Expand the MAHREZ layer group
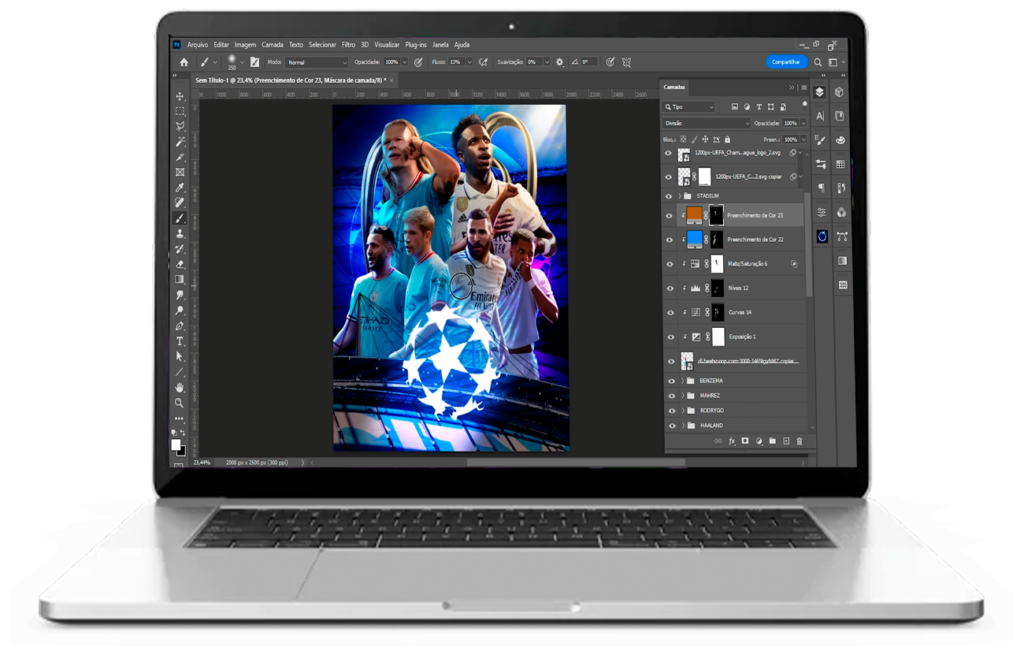The image size is (1024, 655). (x=682, y=396)
